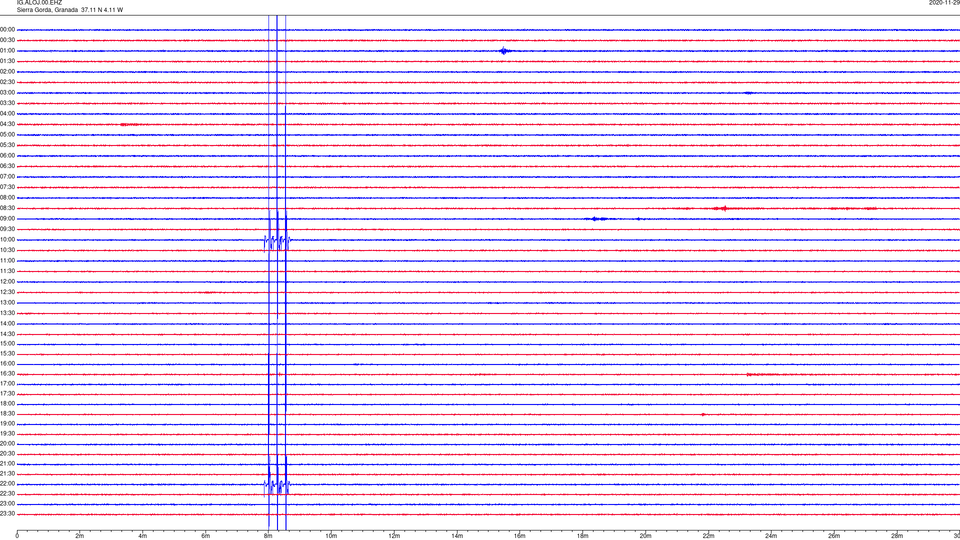Click the 17:00 trace time label
This screenshot has height=540, width=960.
[7, 384]
